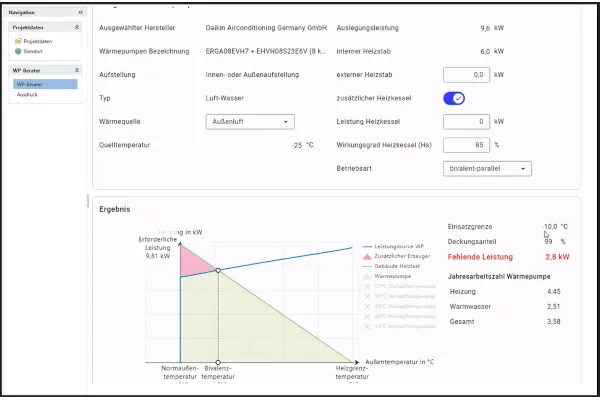Click the interner Heizstab 6,0 kW value
Viewport: 600px width, 400px height.
coord(492,51)
